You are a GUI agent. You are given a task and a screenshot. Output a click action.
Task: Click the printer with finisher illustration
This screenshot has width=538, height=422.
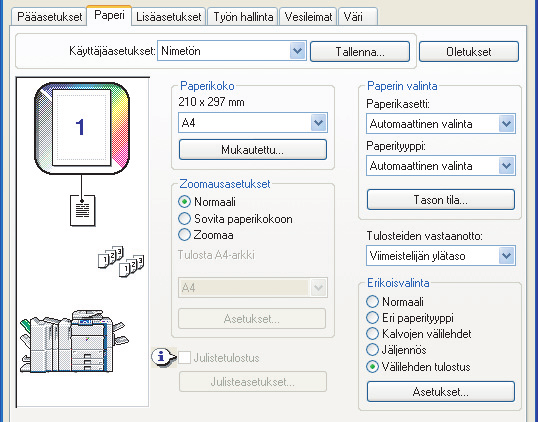click(74, 341)
